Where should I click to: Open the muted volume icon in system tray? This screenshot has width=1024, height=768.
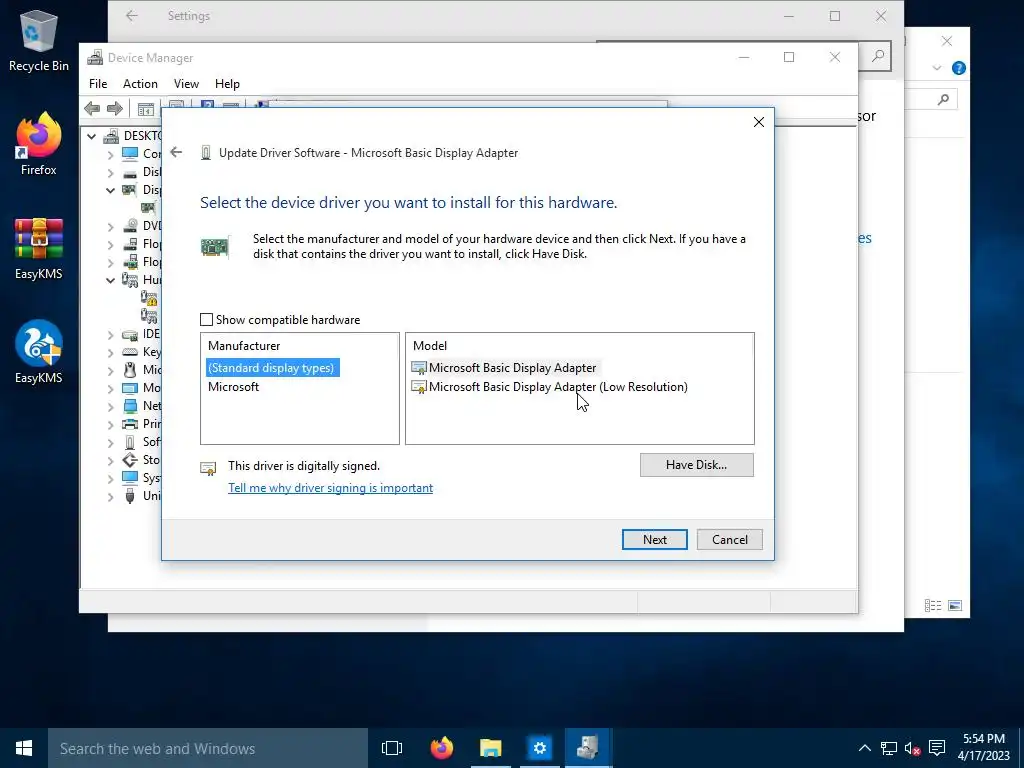pyautogui.click(x=912, y=748)
